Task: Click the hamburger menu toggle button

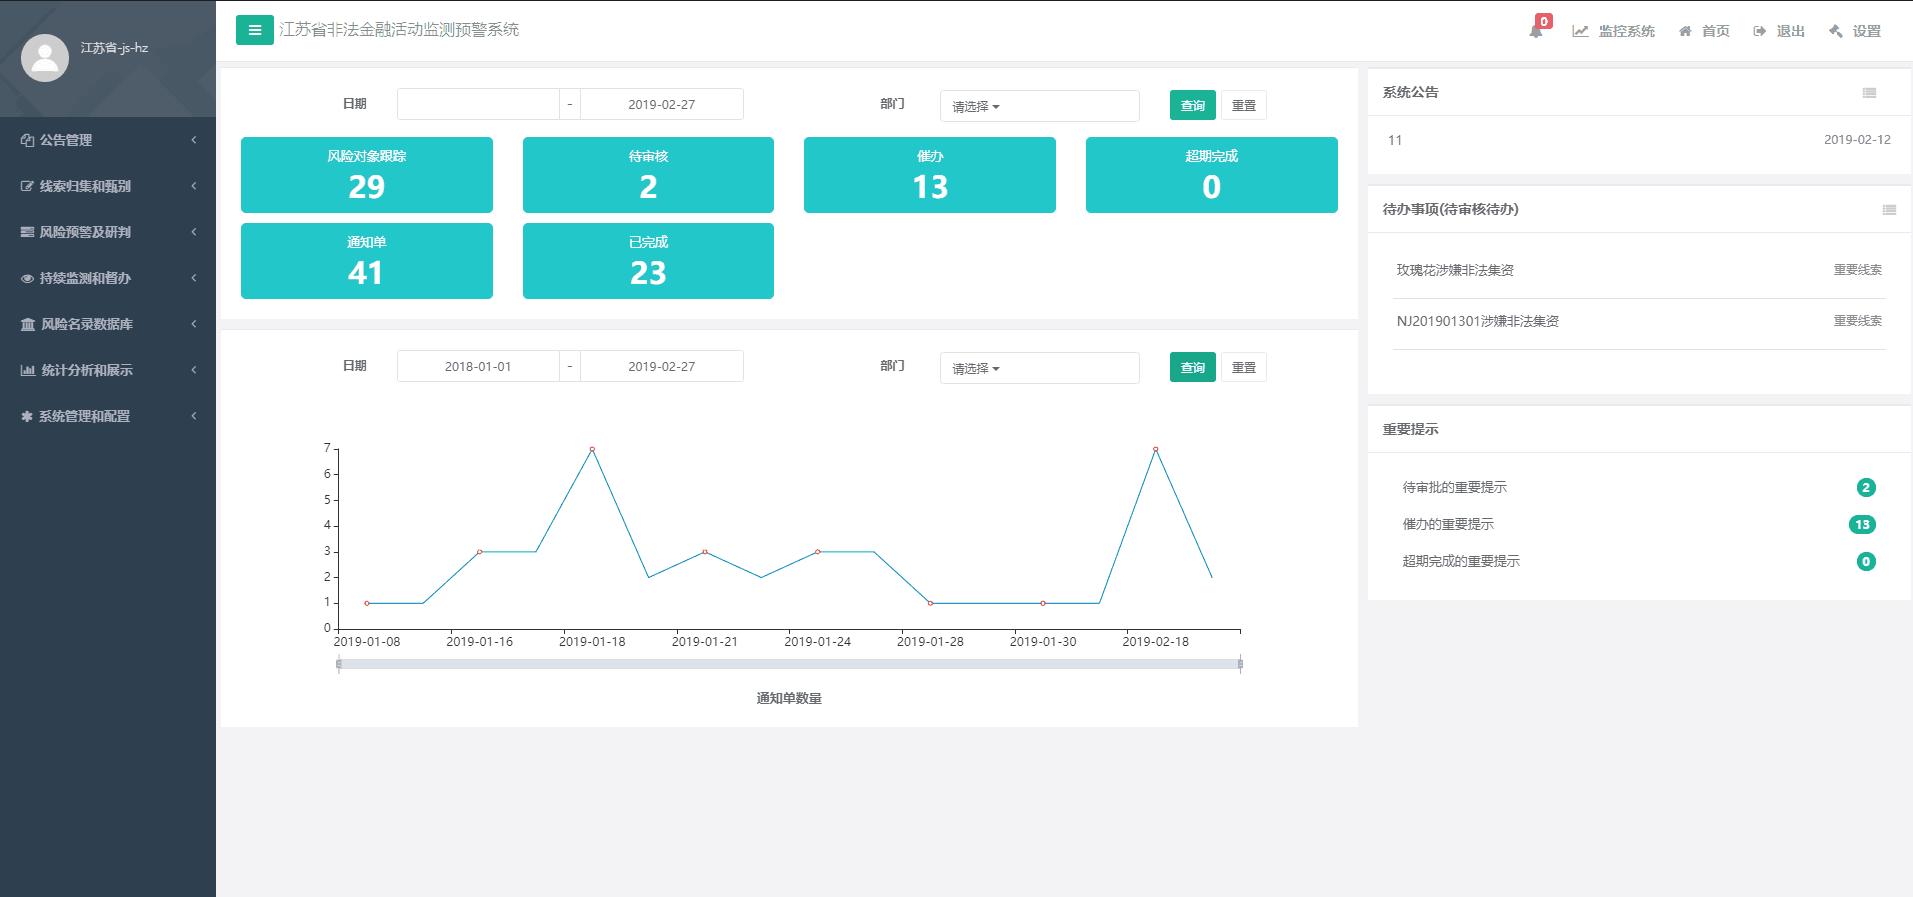Action: (254, 30)
